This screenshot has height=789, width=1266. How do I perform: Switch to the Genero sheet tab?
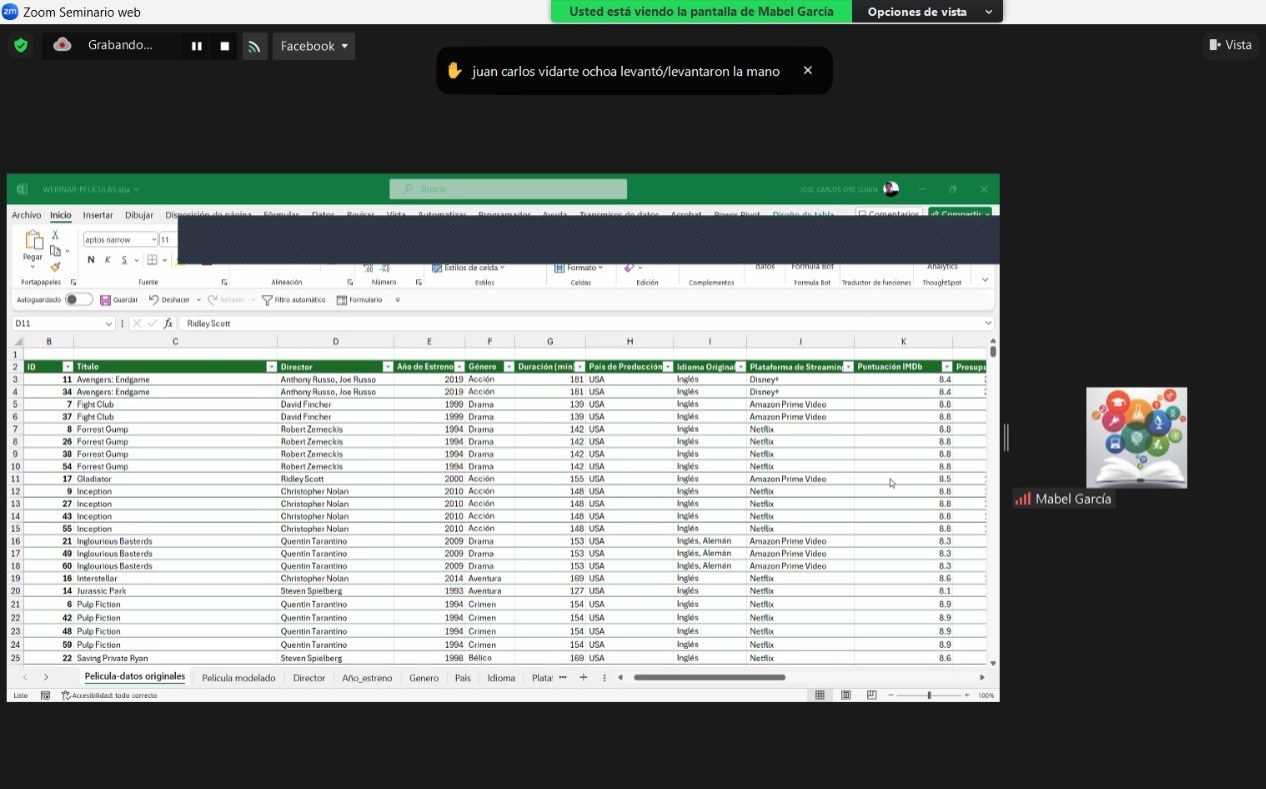(424, 678)
